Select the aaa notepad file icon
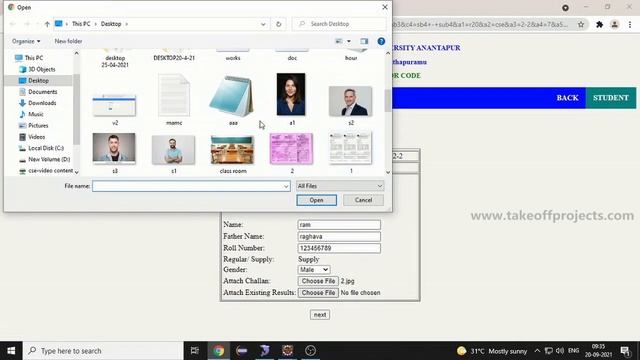Image resolution: width=640 pixels, height=360 pixels. 232,96
